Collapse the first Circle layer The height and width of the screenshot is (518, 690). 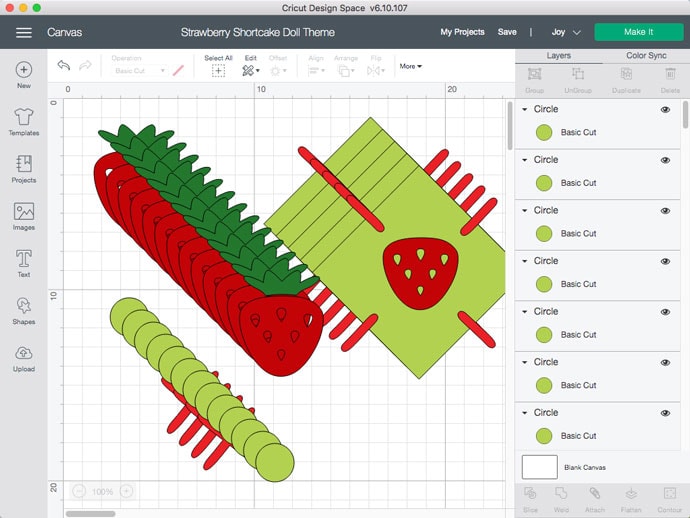[x=525, y=109]
